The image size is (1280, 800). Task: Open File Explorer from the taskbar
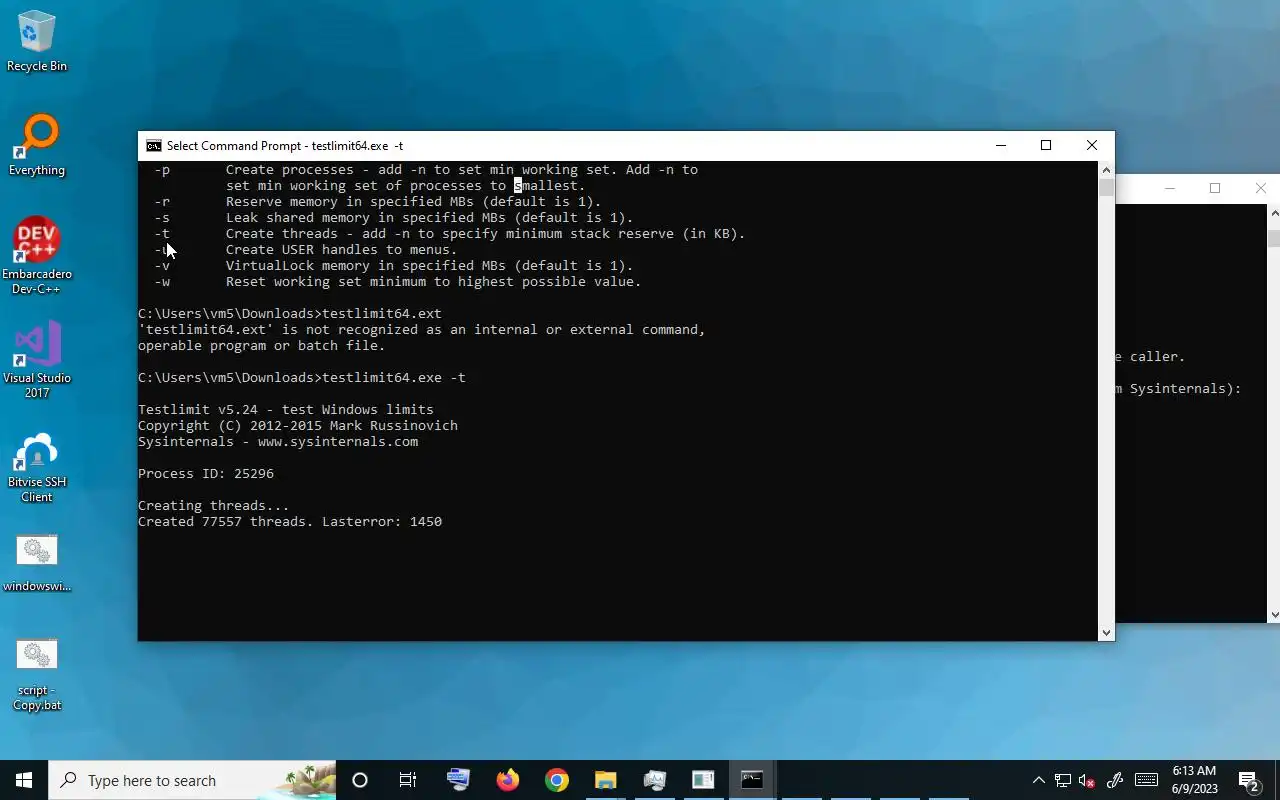click(x=606, y=780)
